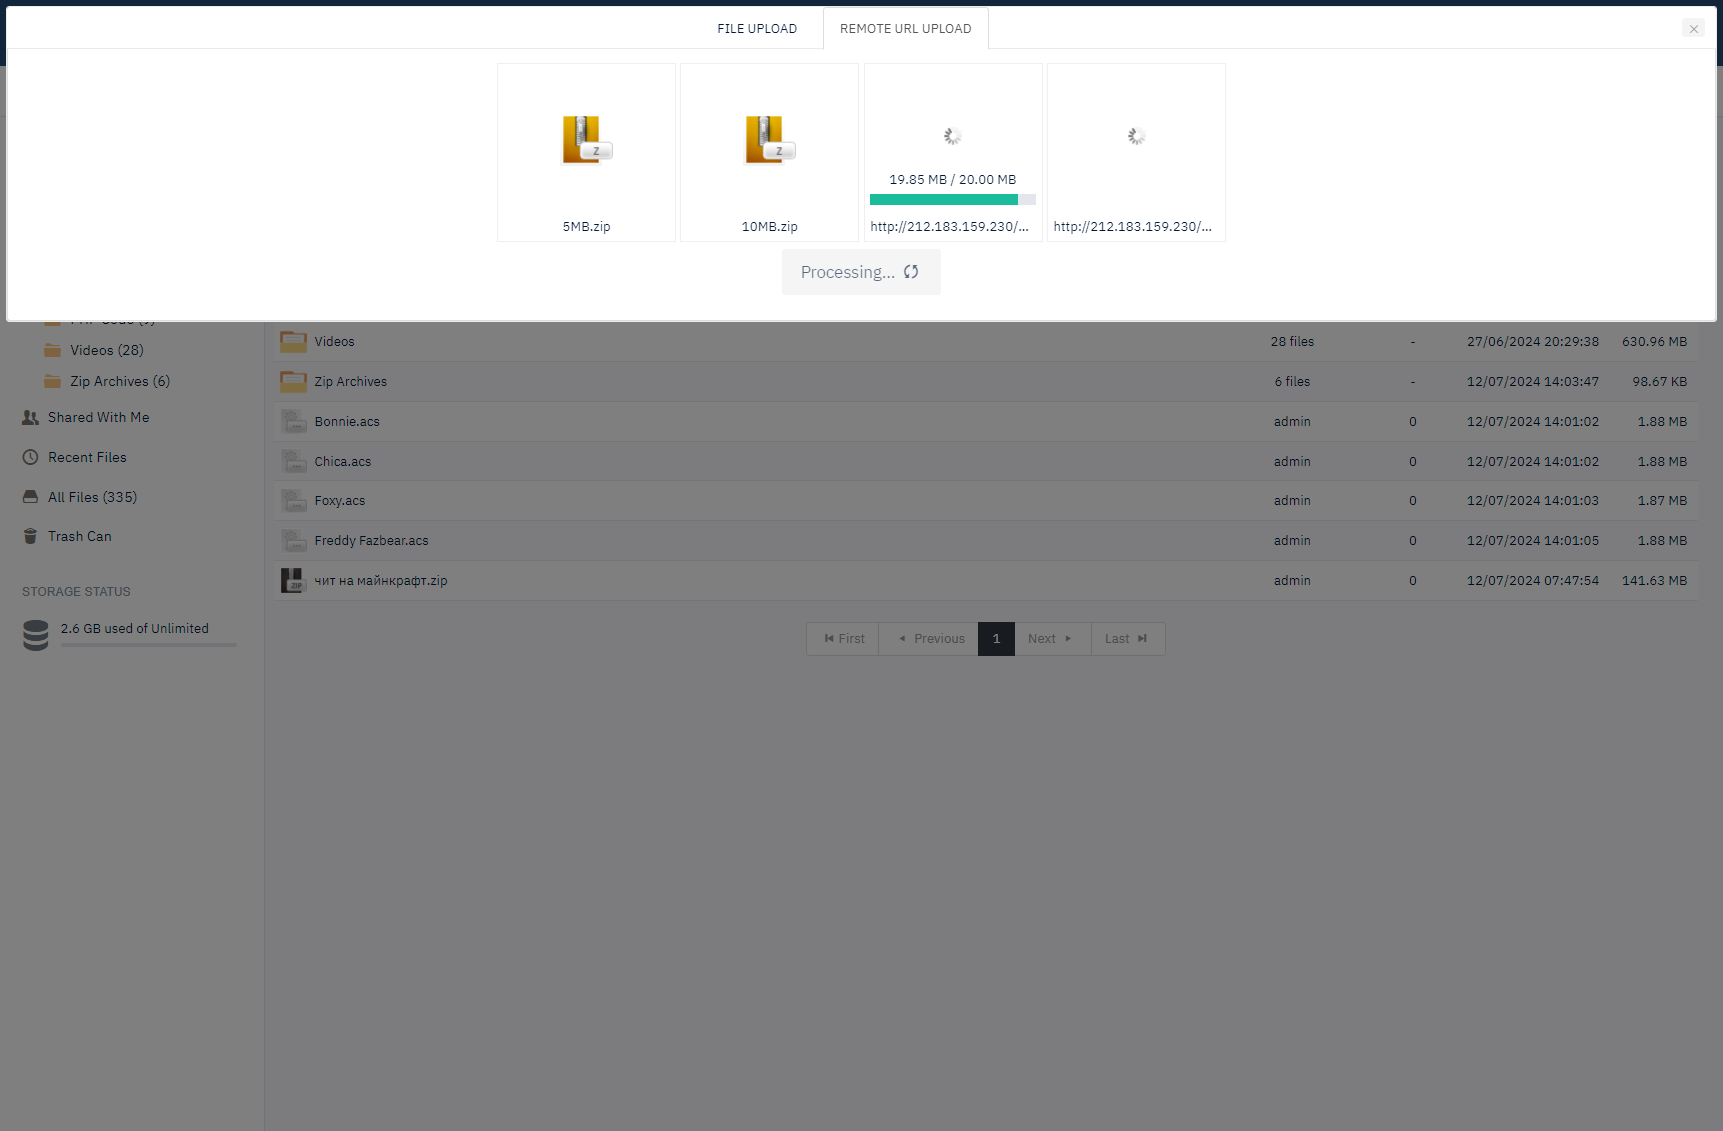The height and width of the screenshot is (1131, 1723).
Task: Click the 5MB.zip archive icon
Action: click(586, 139)
